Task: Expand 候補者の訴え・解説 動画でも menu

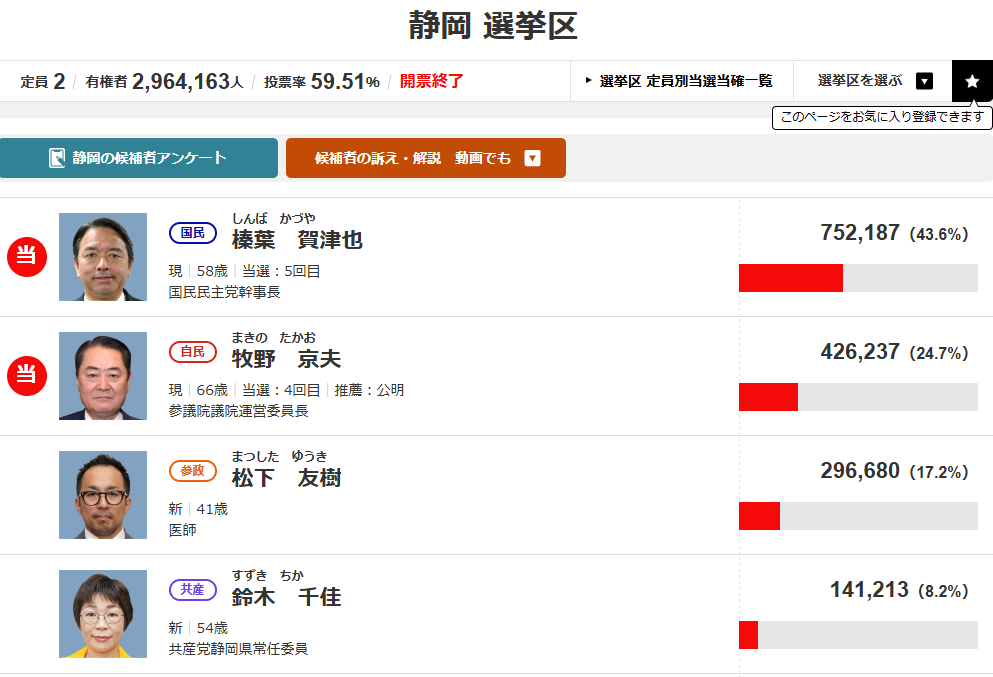Action: coord(532,158)
